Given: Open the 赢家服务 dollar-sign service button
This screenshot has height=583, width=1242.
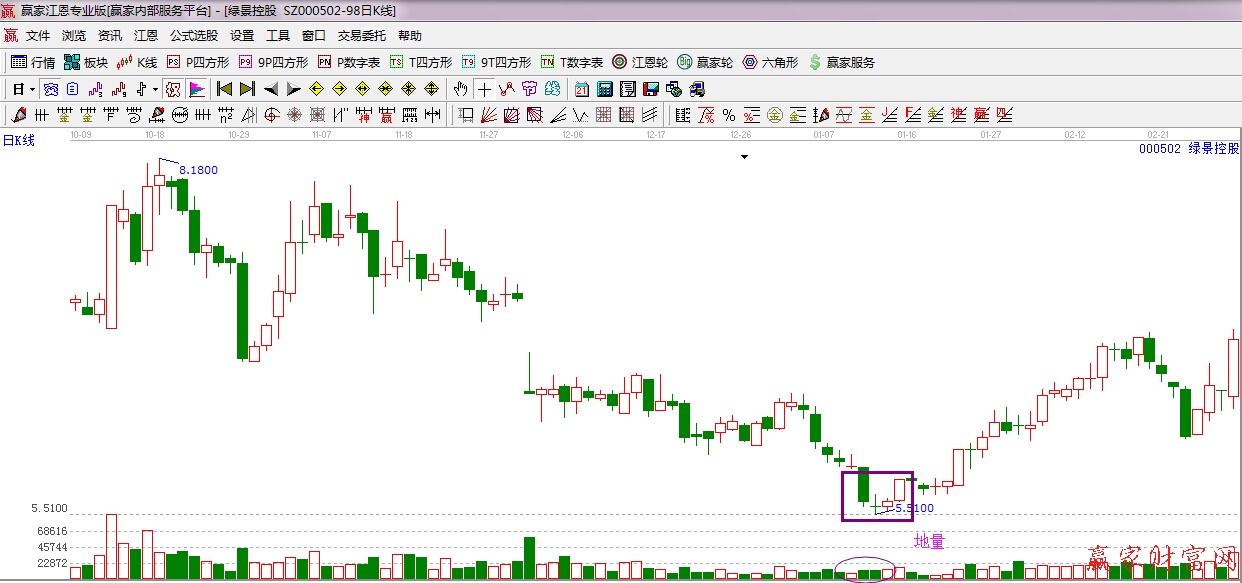Looking at the screenshot, I should pos(841,62).
